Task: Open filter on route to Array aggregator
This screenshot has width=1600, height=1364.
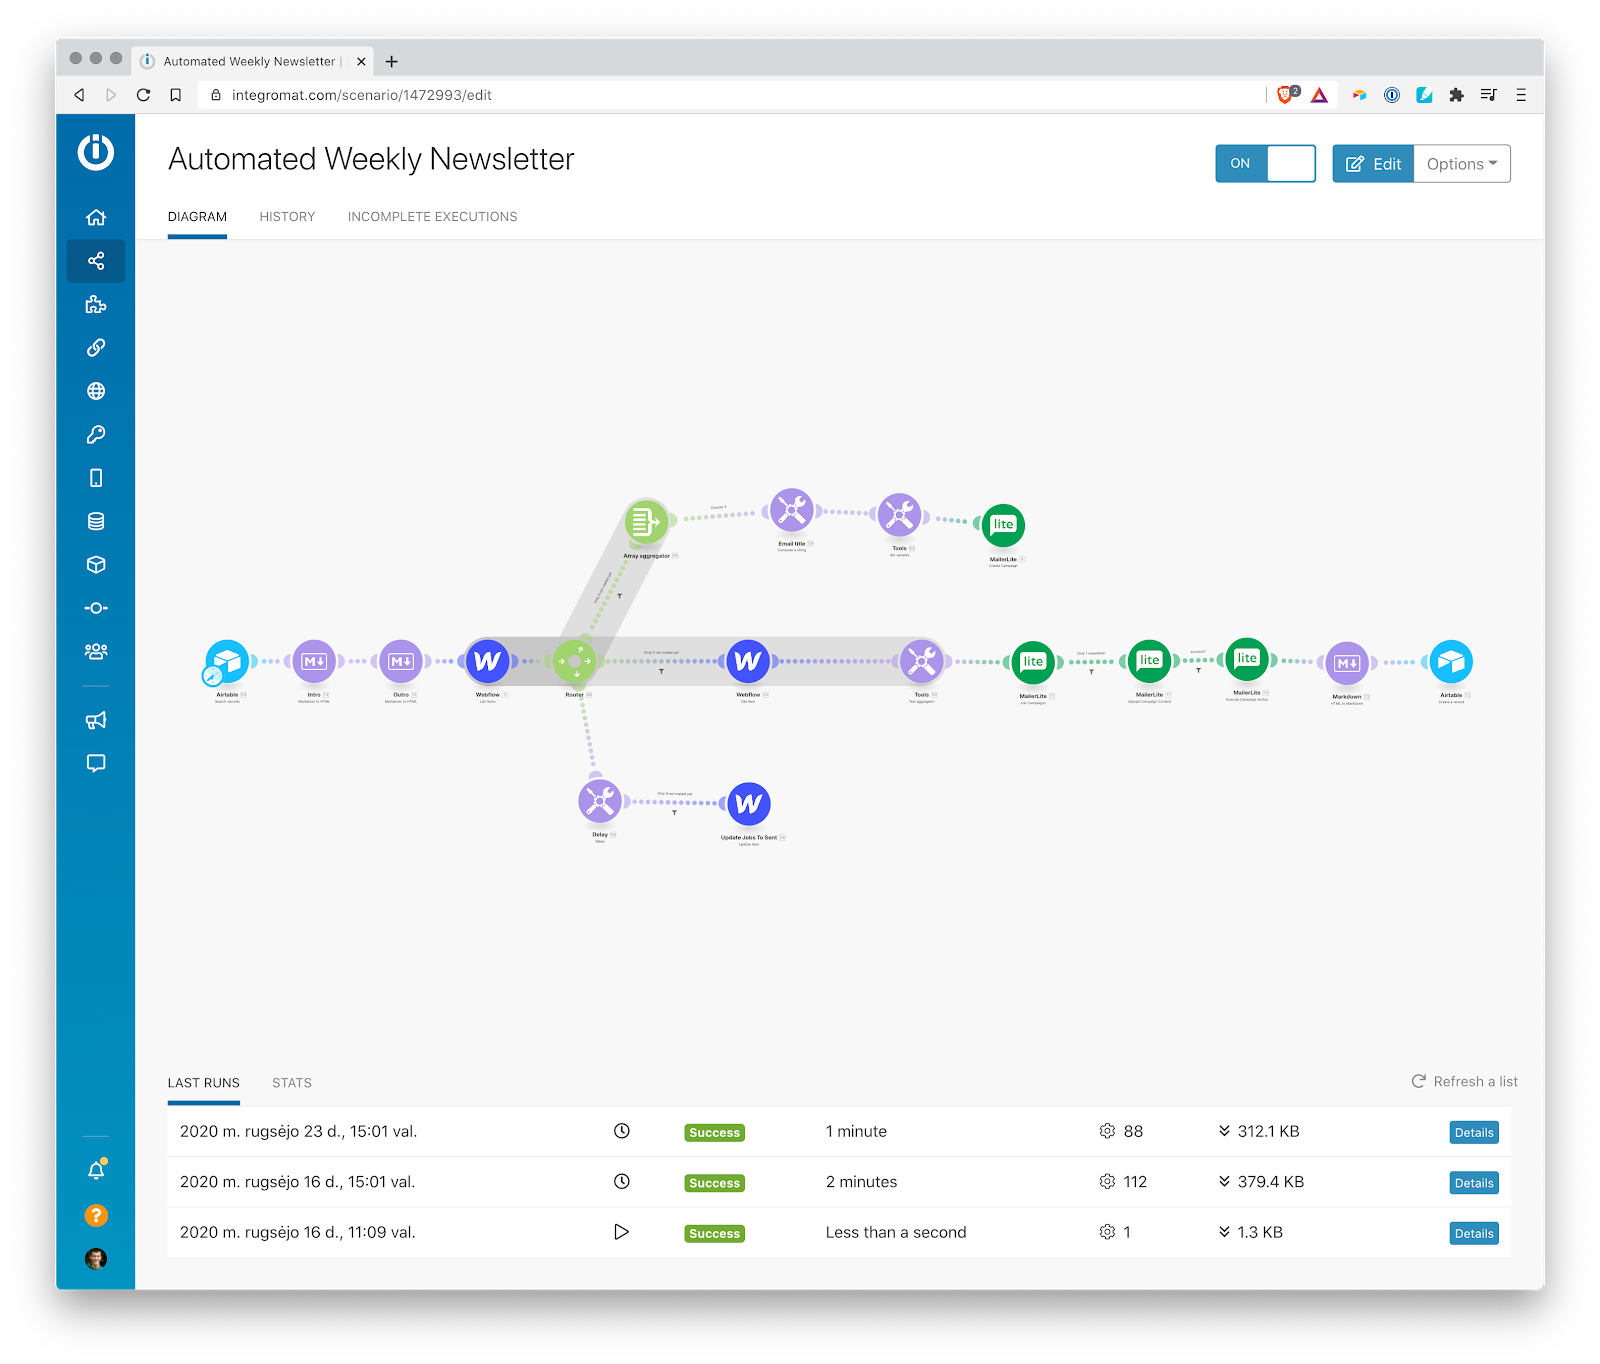Action: click(619, 596)
